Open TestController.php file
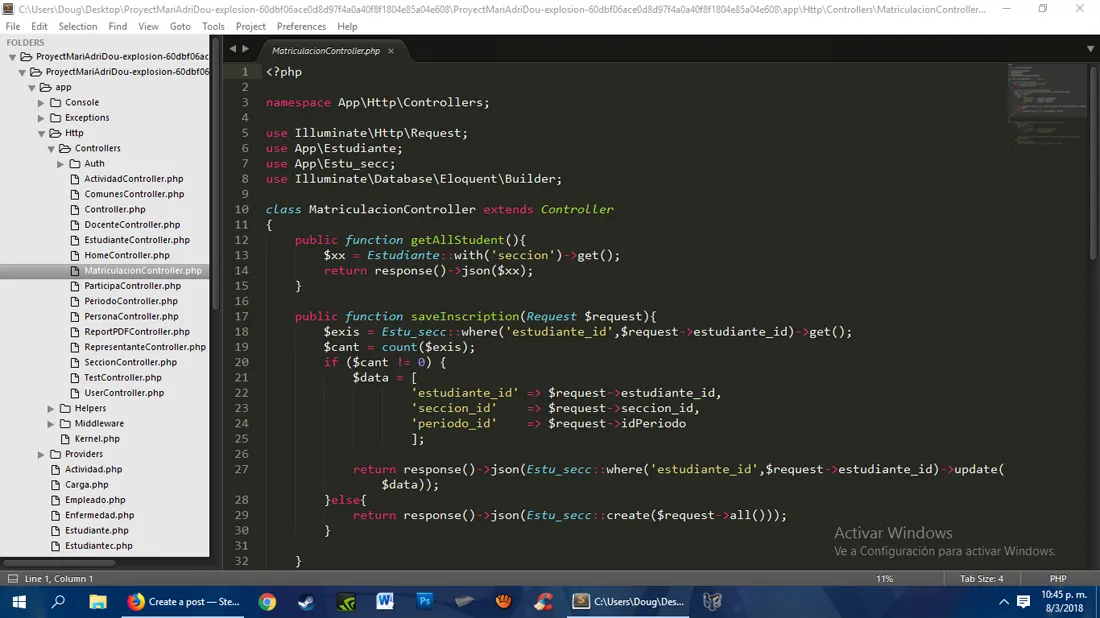This screenshot has height=618, width=1100. [x=123, y=378]
